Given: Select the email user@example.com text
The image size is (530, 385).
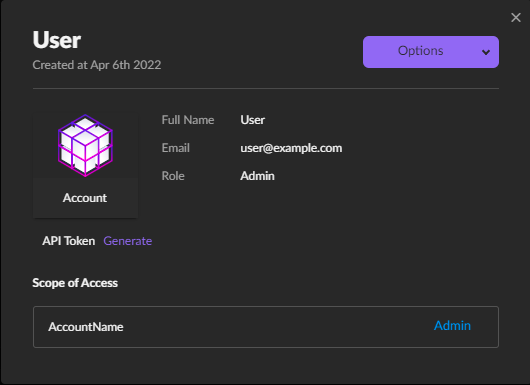Looking at the screenshot, I should 291,148.
